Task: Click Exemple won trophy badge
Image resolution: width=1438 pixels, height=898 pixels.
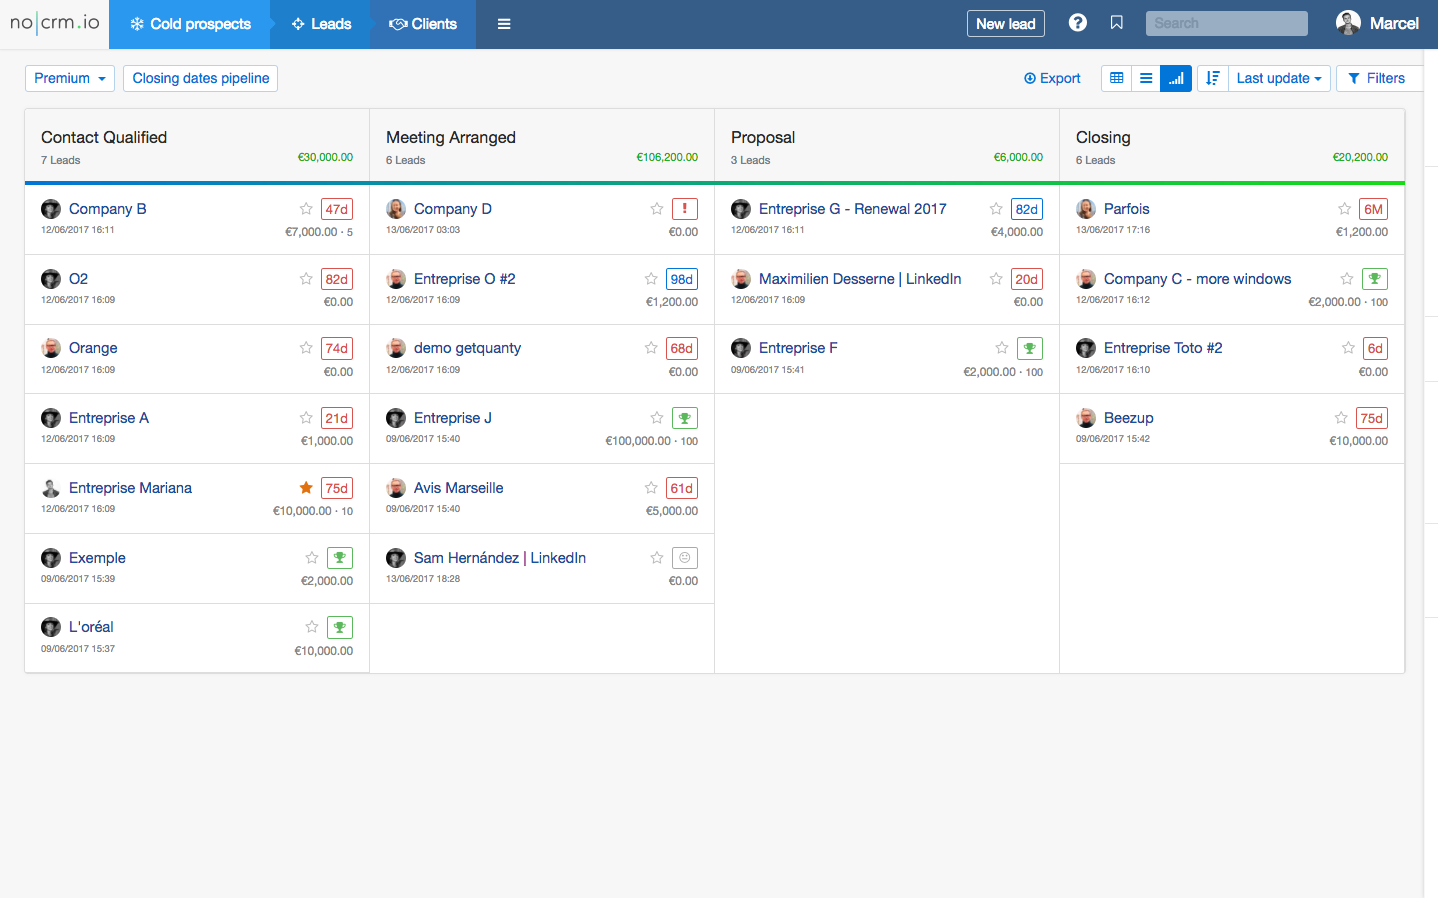Action: click(340, 558)
